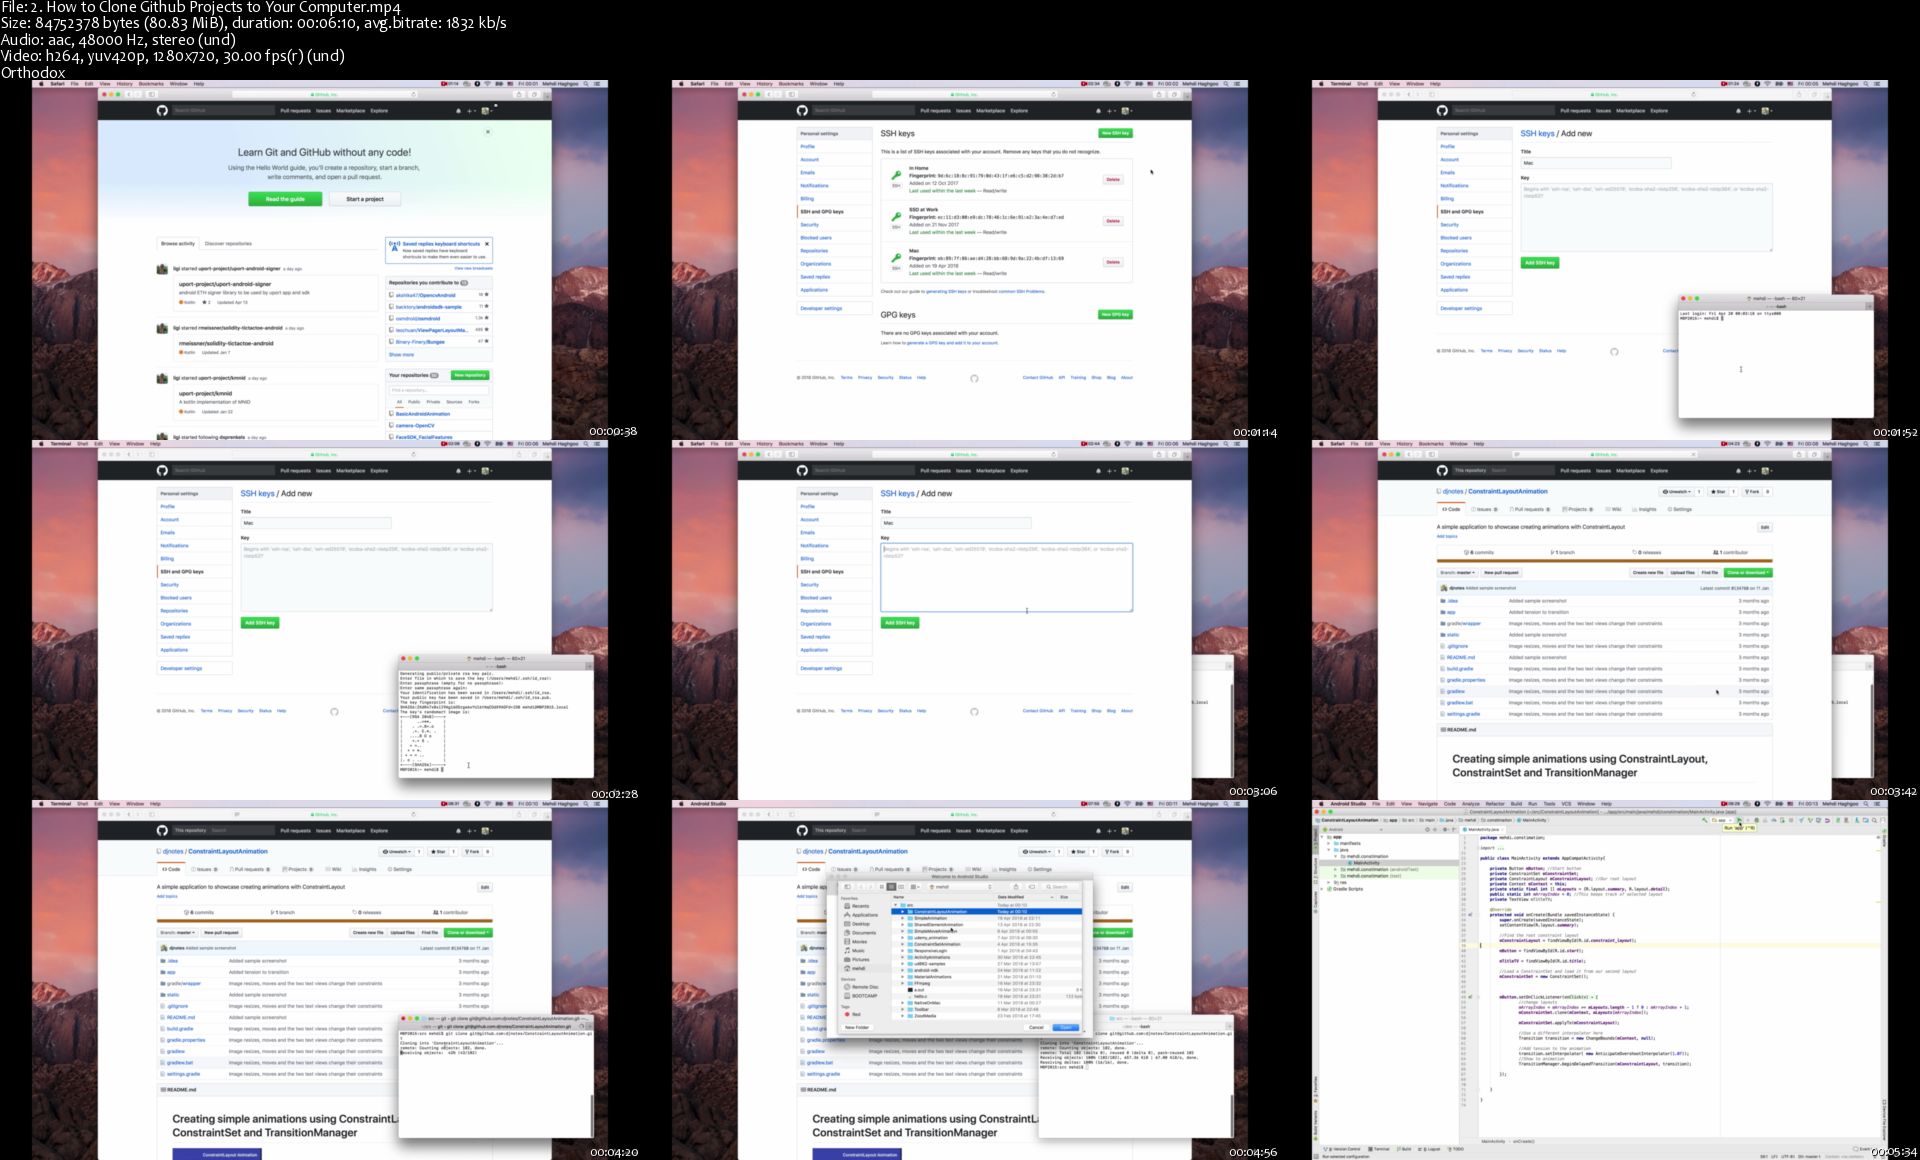Viewport: 1920px width, 1160px height.
Task: Select 'Browse activity' tab in the 00:00:38 frame
Action: pos(178,243)
